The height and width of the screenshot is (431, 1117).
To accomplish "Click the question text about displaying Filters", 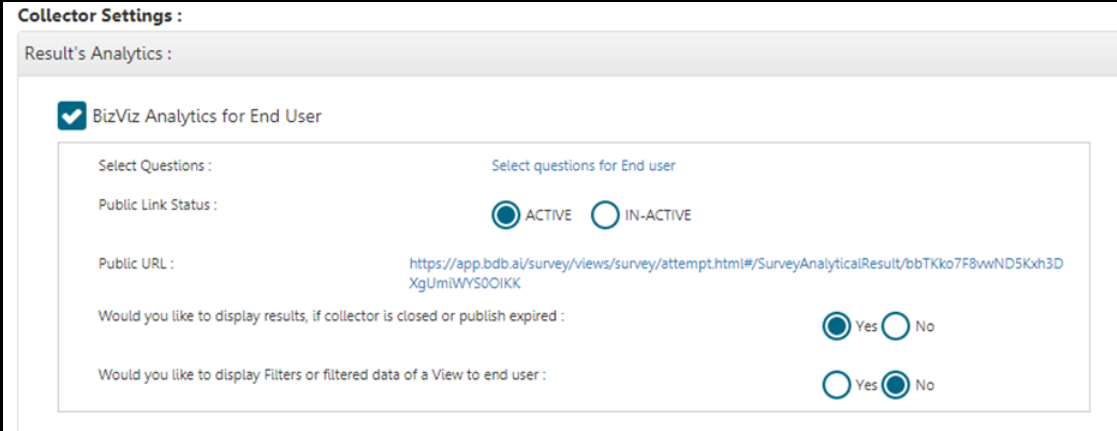I will (322, 375).
